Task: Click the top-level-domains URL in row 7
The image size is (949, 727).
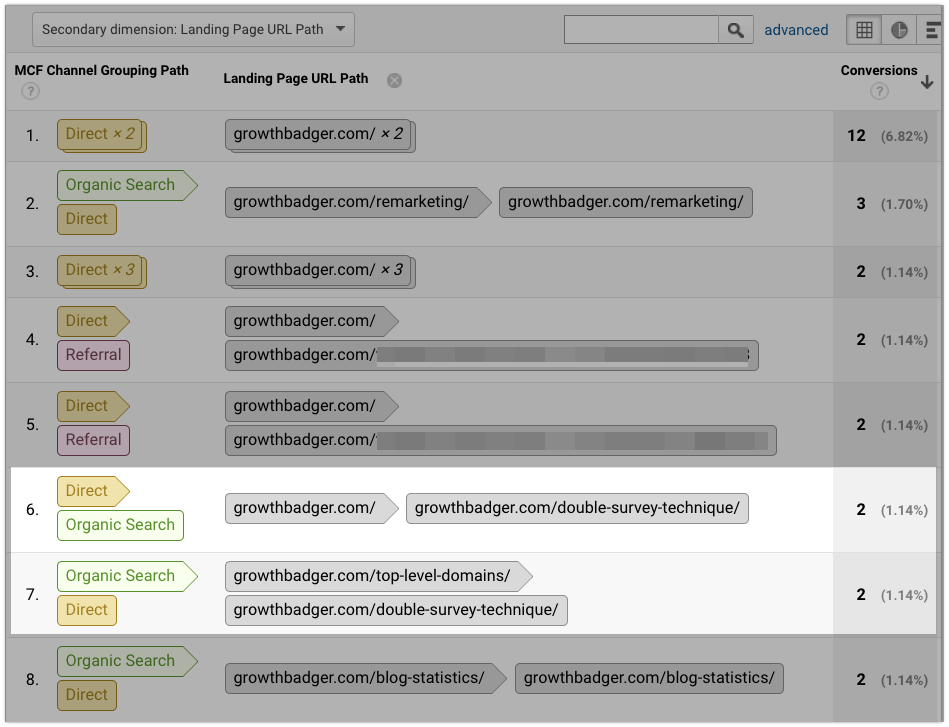Action: pos(378,576)
